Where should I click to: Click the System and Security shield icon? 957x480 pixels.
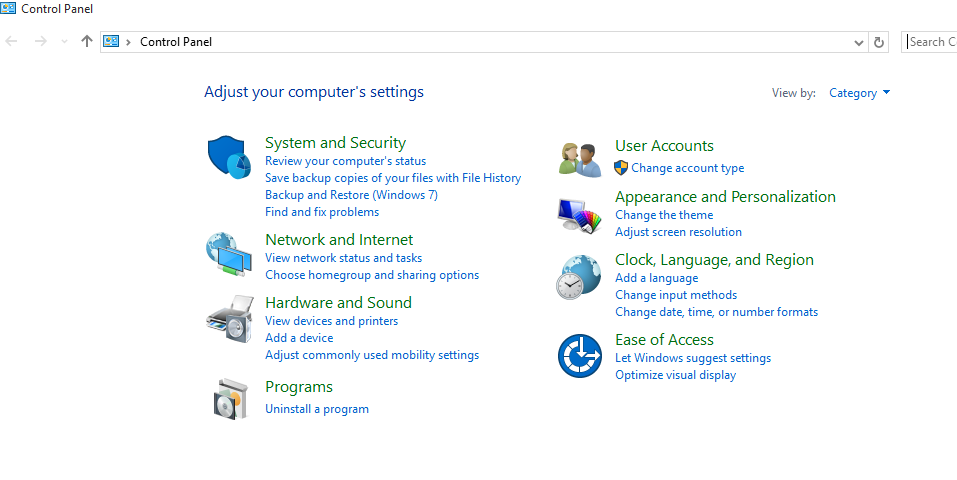[229, 158]
